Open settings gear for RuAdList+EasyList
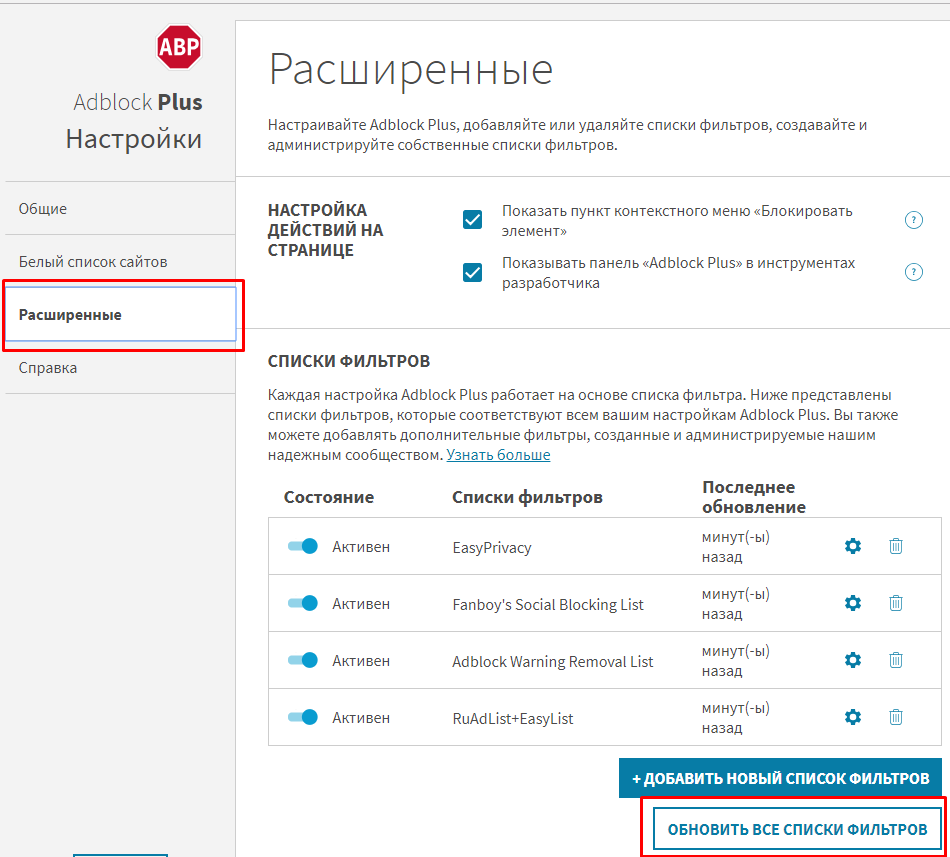The width and height of the screenshot is (950, 857). (852, 717)
